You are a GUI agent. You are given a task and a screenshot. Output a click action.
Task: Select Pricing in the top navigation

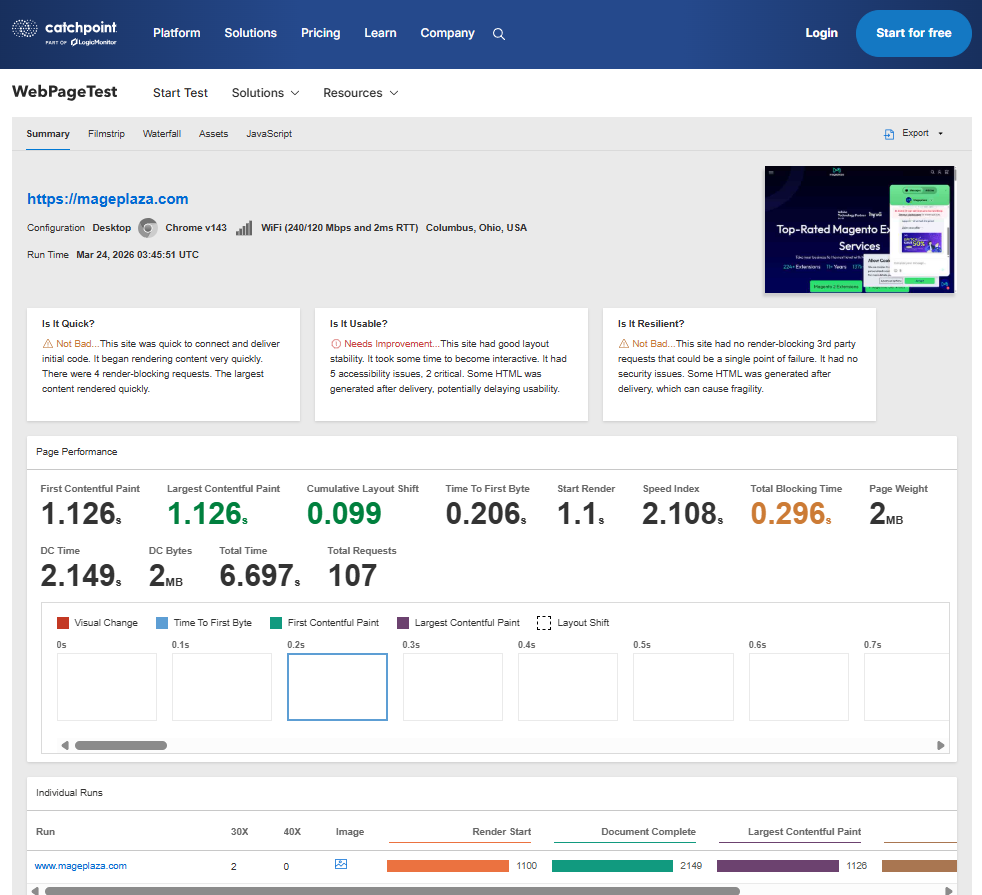pyautogui.click(x=320, y=33)
